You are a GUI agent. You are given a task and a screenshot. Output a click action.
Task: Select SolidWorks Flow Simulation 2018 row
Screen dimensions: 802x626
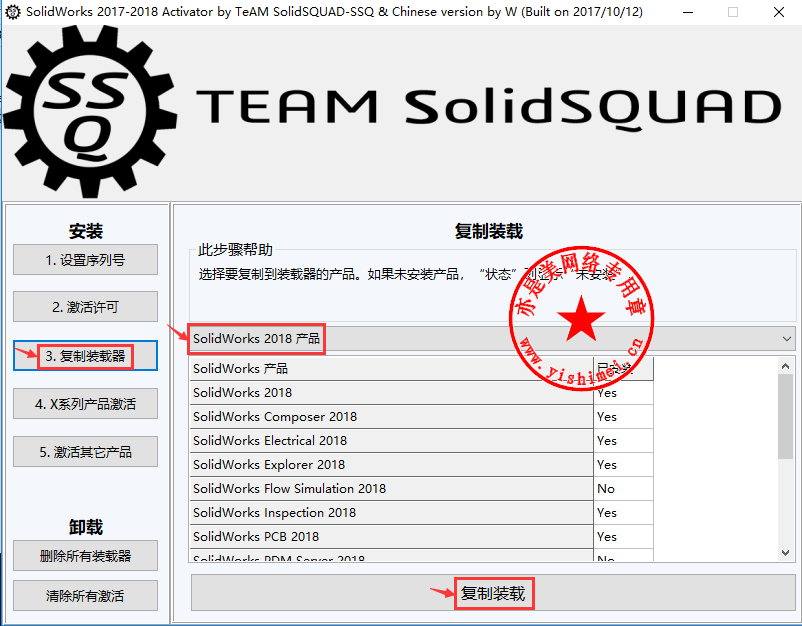(391, 488)
